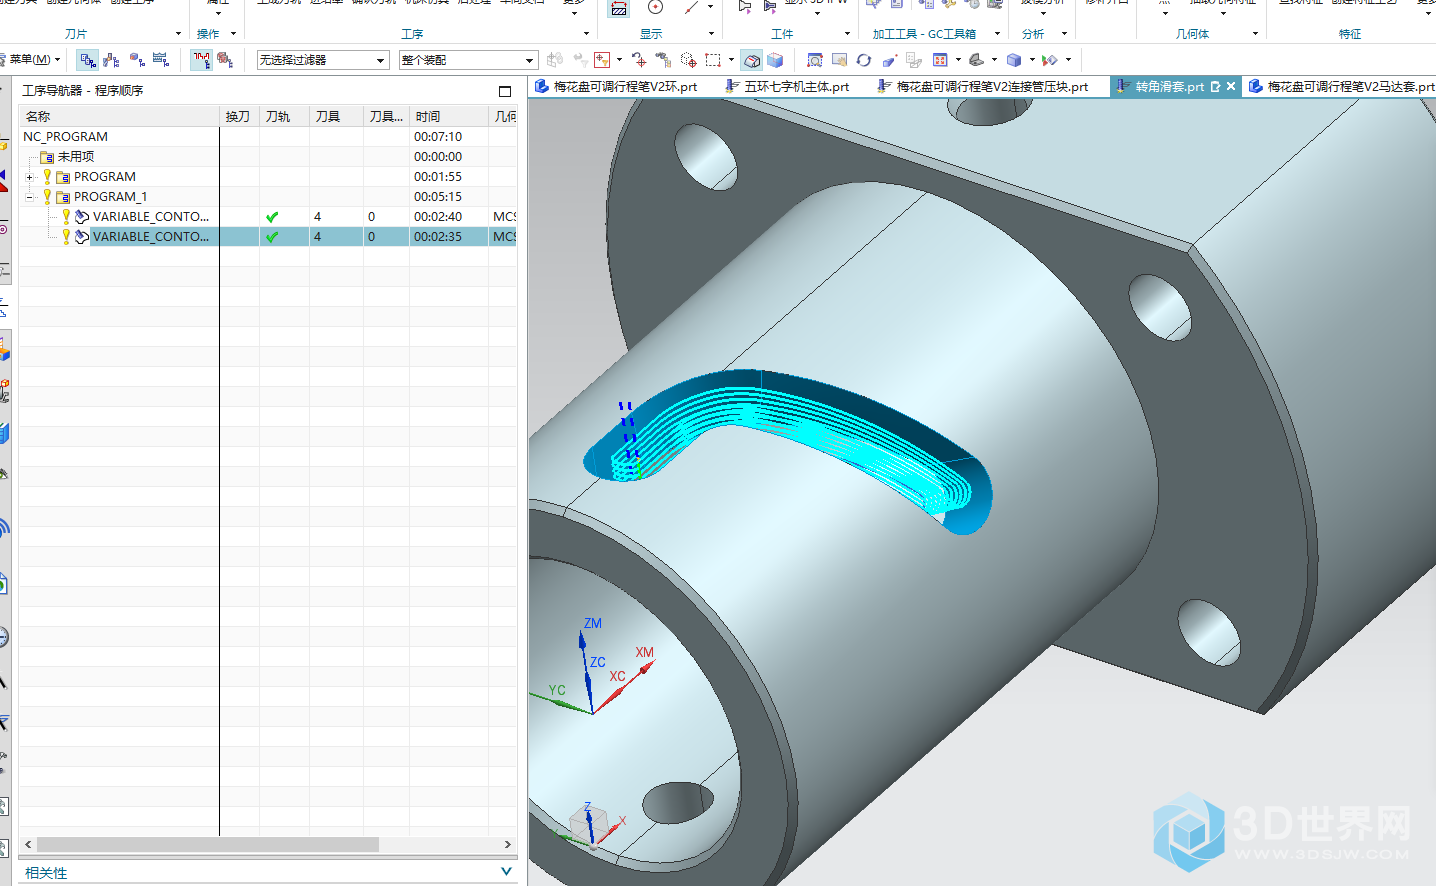
Task: Open the 无选择过滤器 selection filter dropdown
Action: pos(322,60)
